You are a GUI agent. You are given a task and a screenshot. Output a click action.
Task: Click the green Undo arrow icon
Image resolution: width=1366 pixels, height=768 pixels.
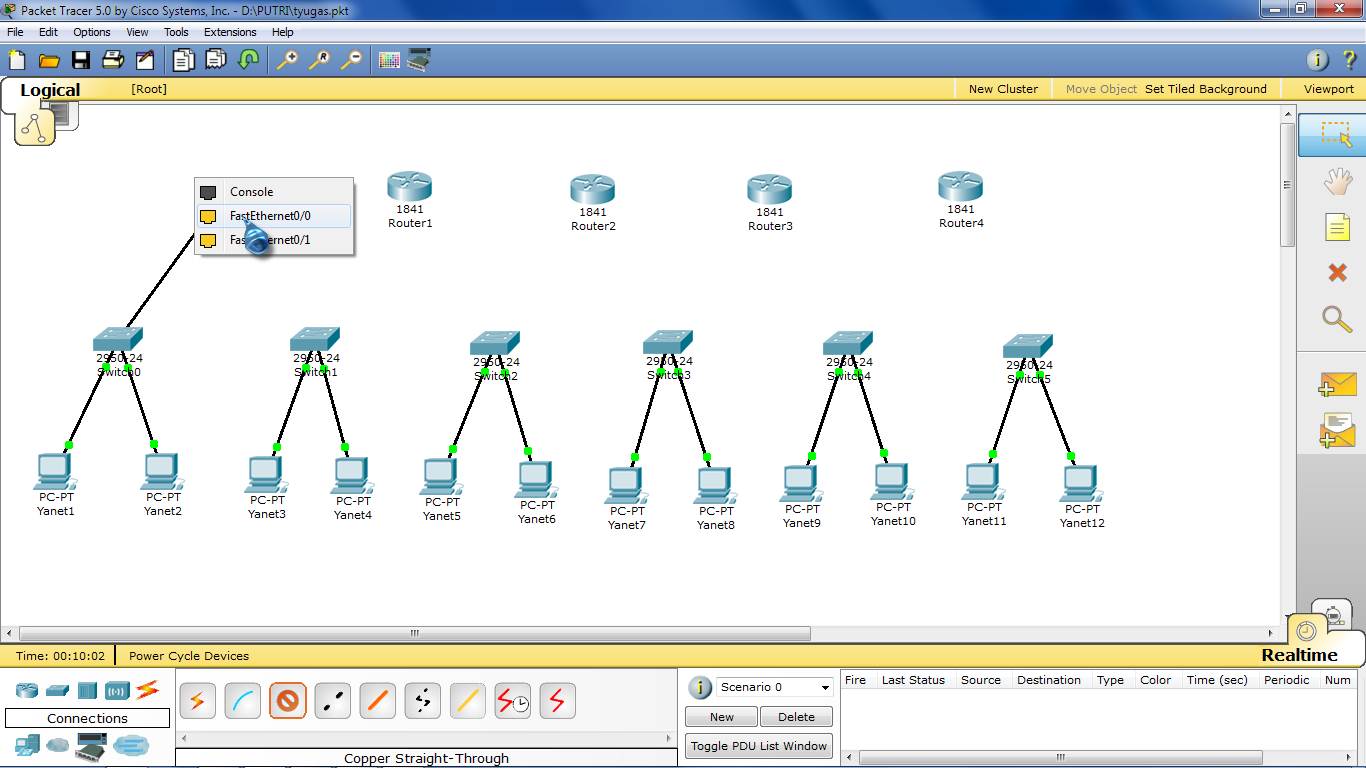248,60
